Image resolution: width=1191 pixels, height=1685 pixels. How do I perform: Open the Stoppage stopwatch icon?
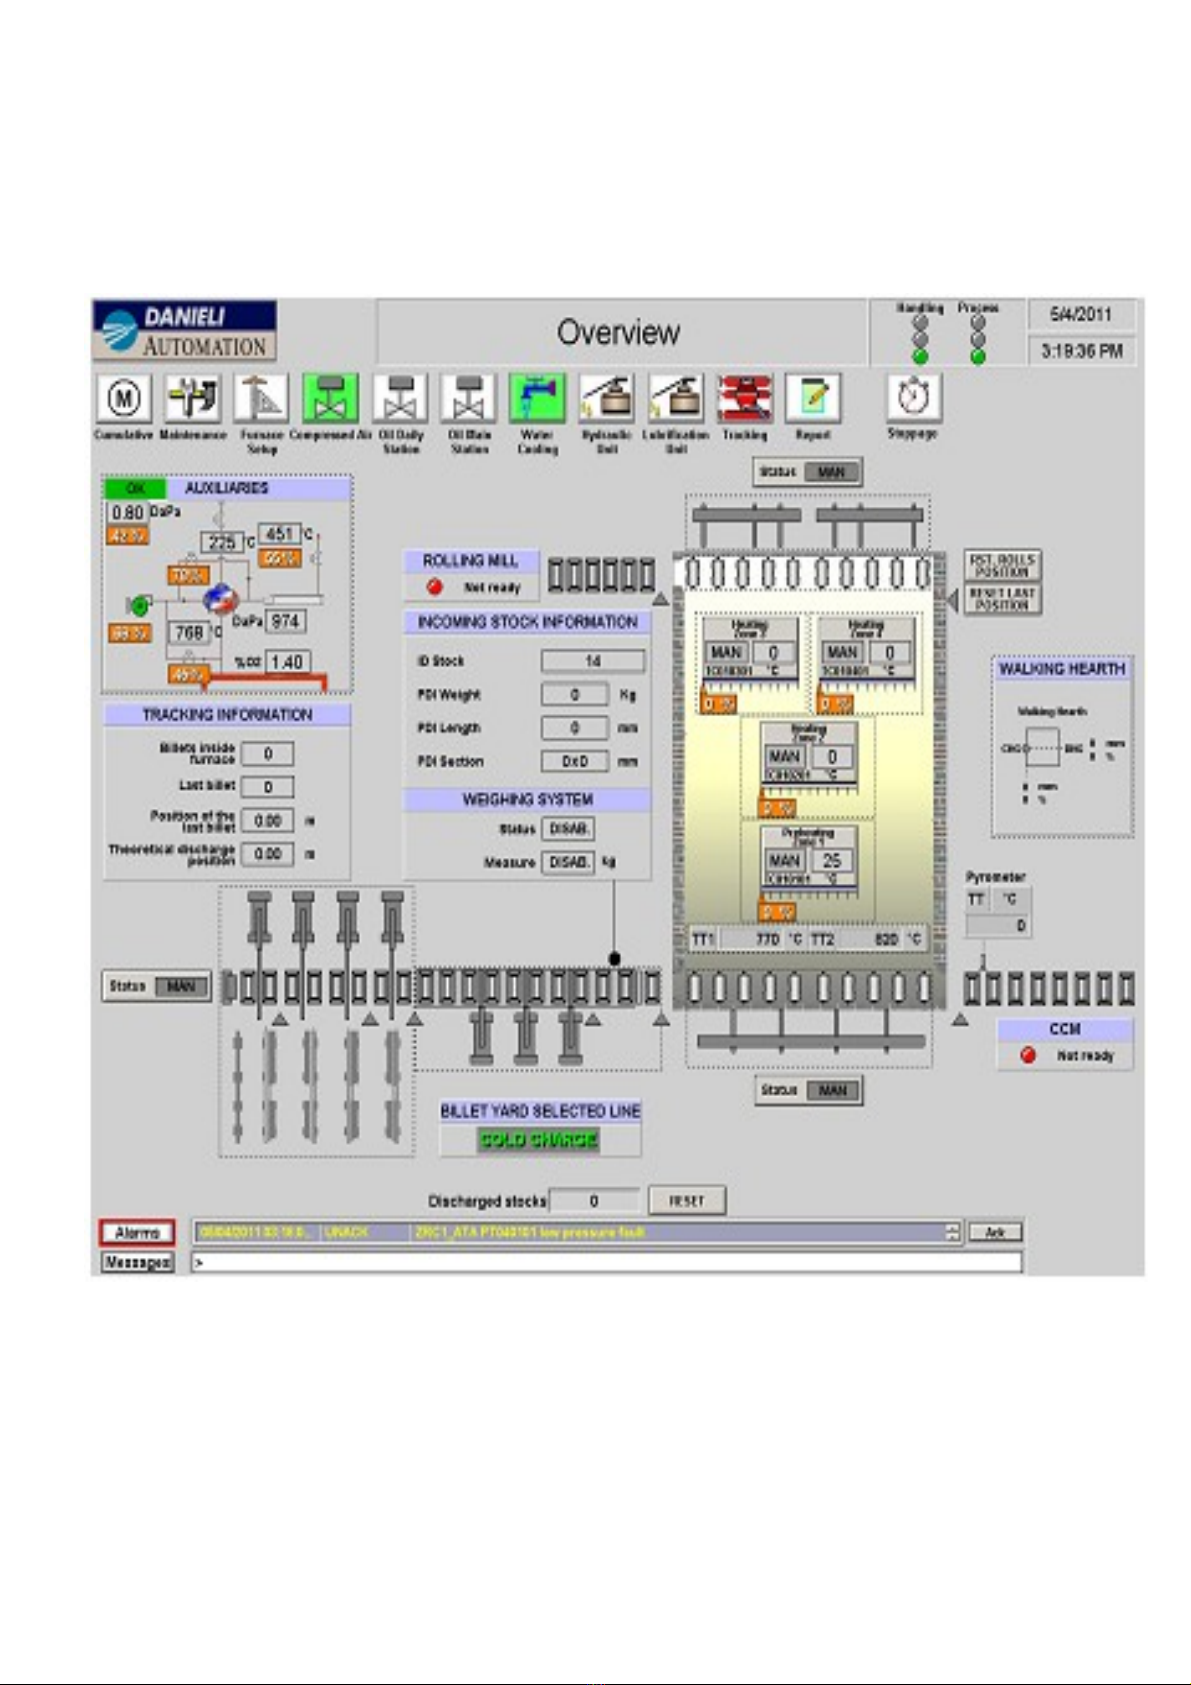(913, 398)
